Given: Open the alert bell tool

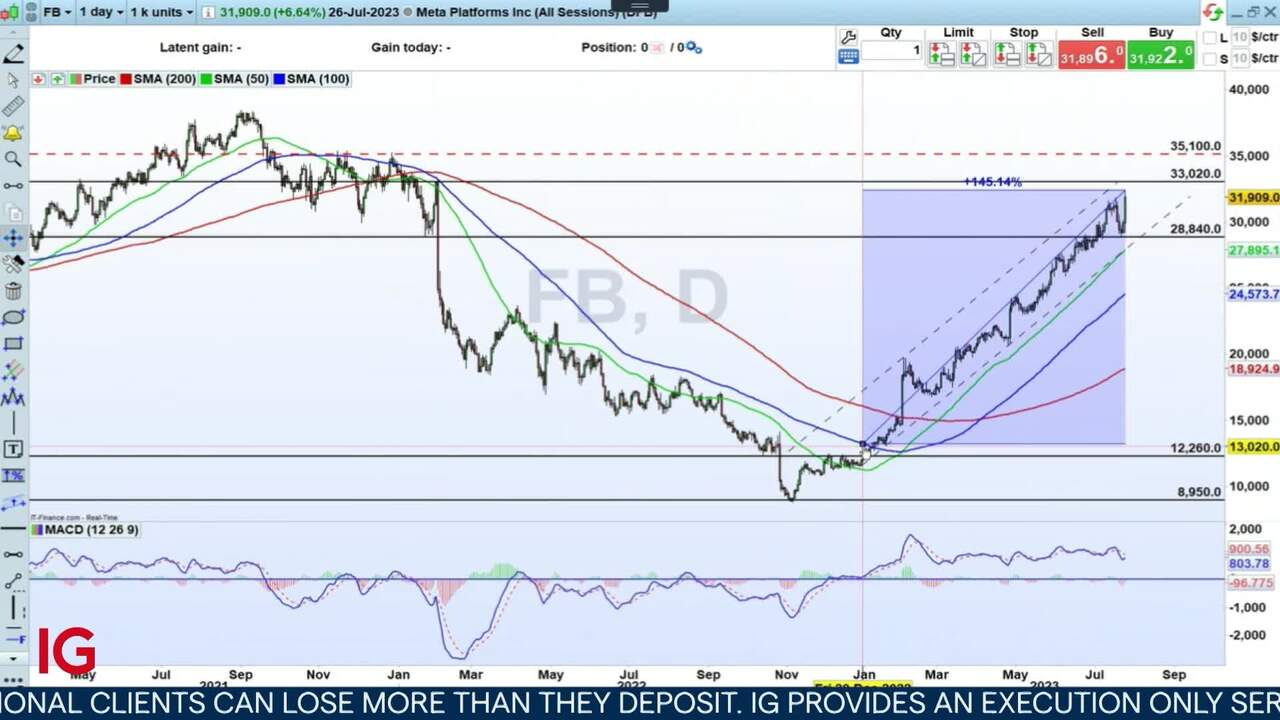Looking at the screenshot, I should 13,133.
